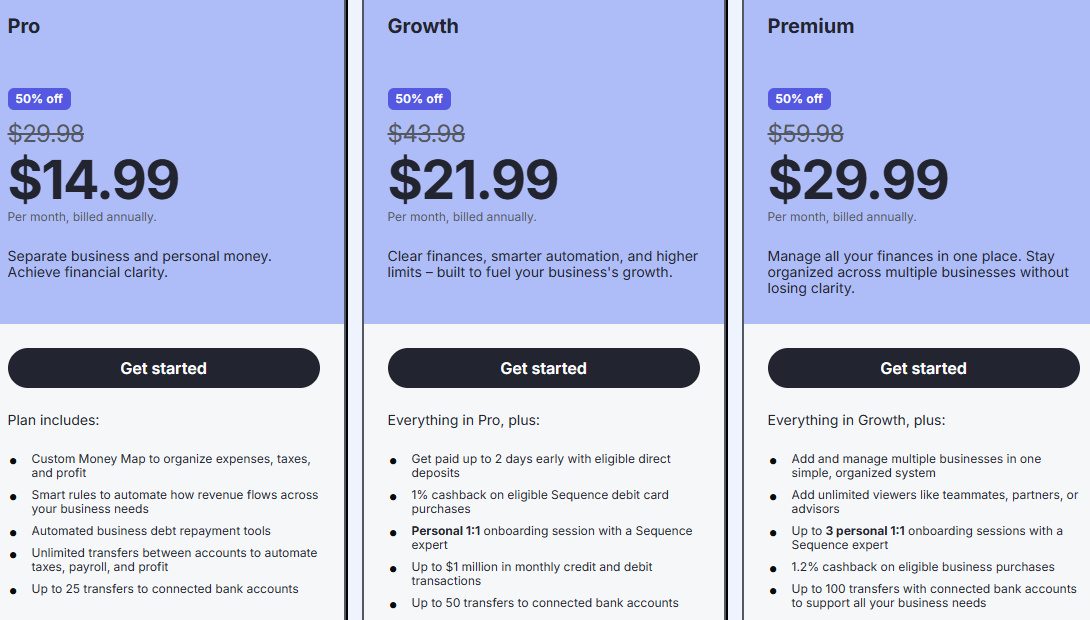The height and width of the screenshot is (620, 1090).
Task: Click the Premium plan title
Action: pos(810,26)
